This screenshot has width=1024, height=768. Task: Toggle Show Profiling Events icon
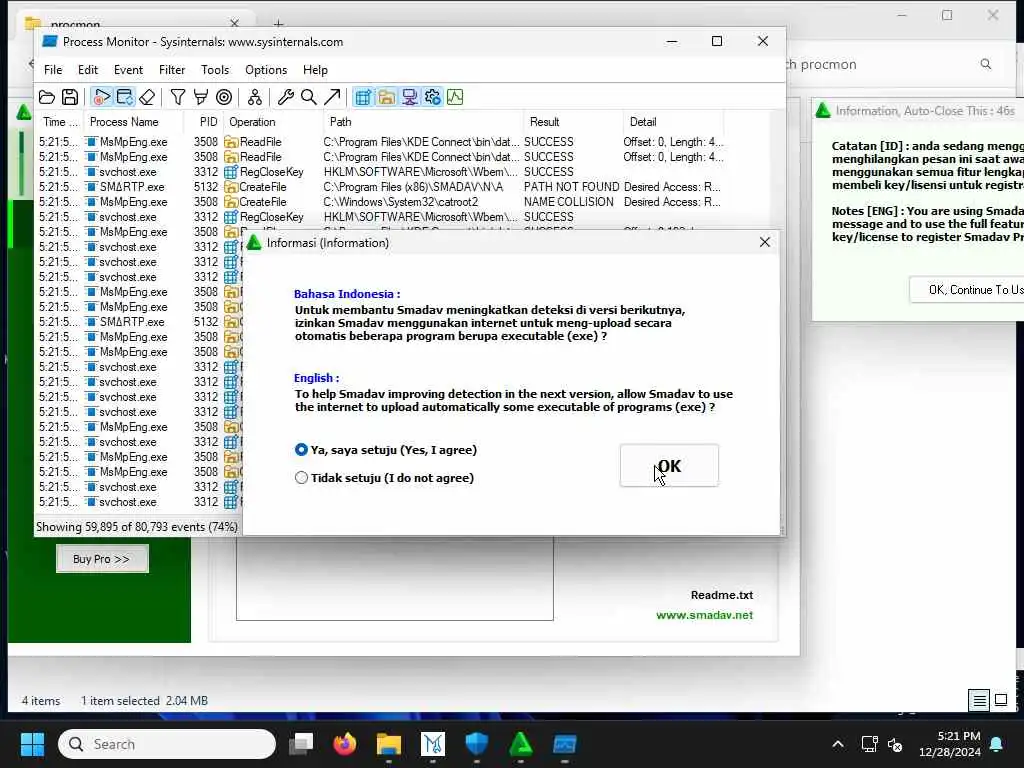click(x=455, y=97)
